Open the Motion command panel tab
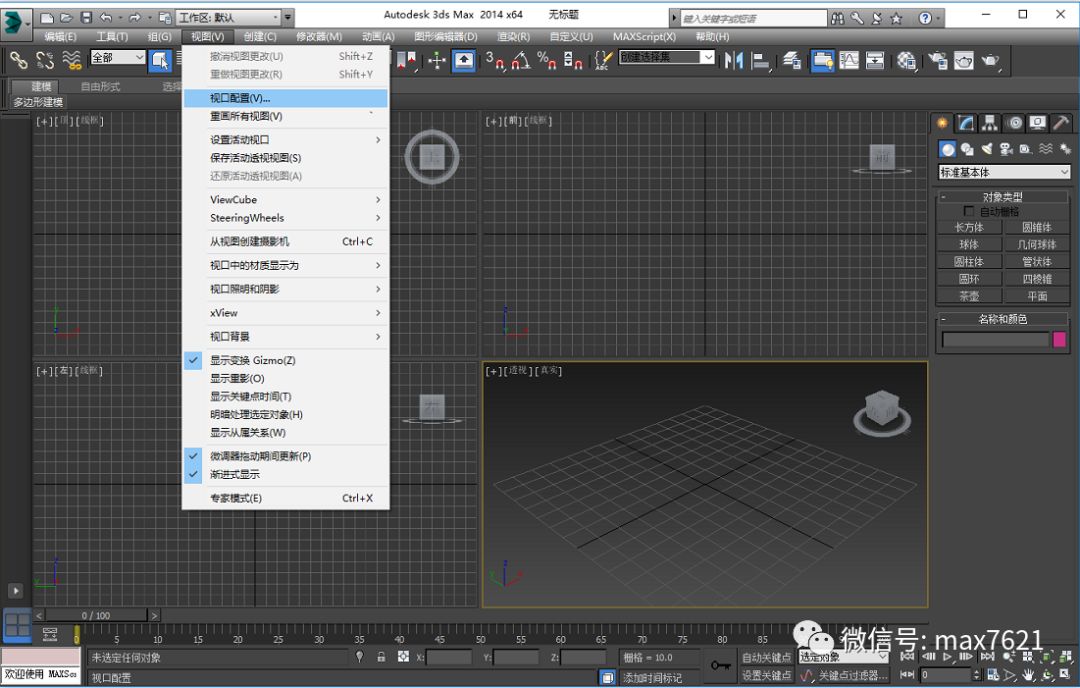Viewport: 1080px width, 688px height. click(1014, 123)
